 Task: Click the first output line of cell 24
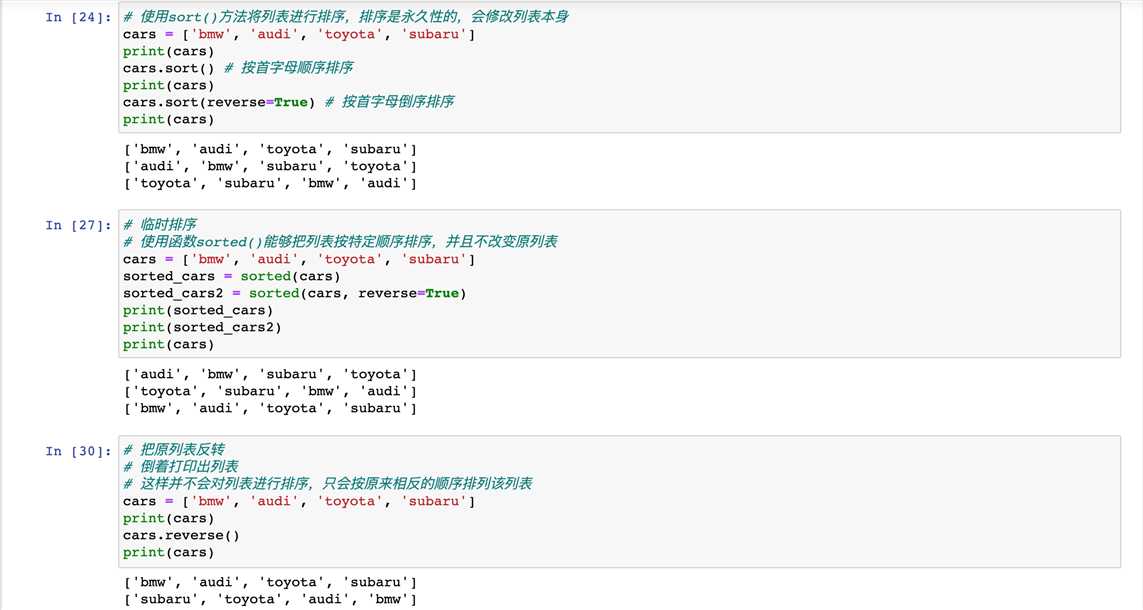coord(269,149)
